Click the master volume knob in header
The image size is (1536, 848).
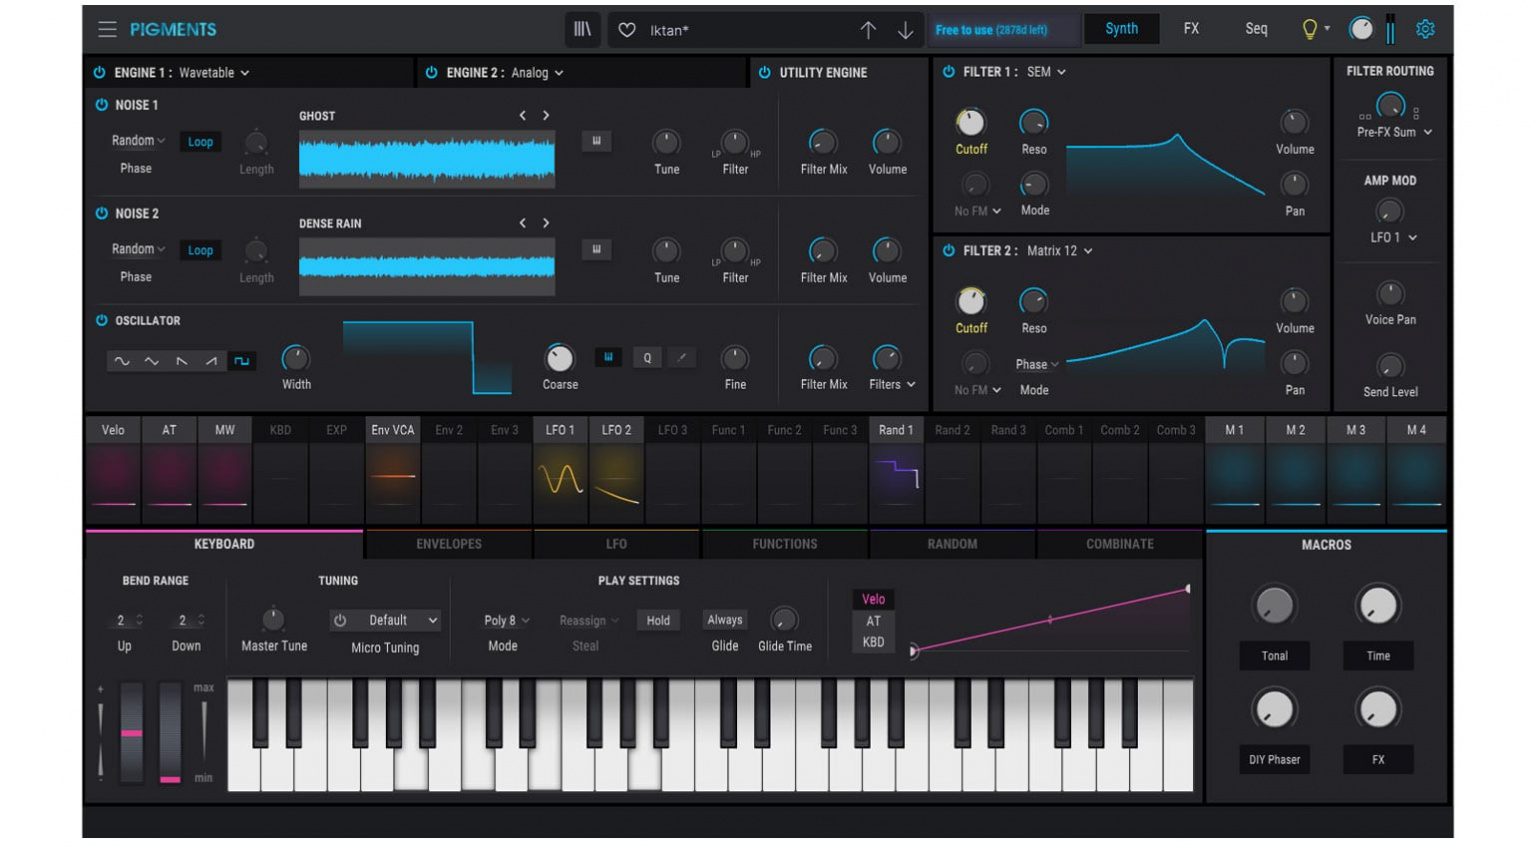[x=1361, y=29]
